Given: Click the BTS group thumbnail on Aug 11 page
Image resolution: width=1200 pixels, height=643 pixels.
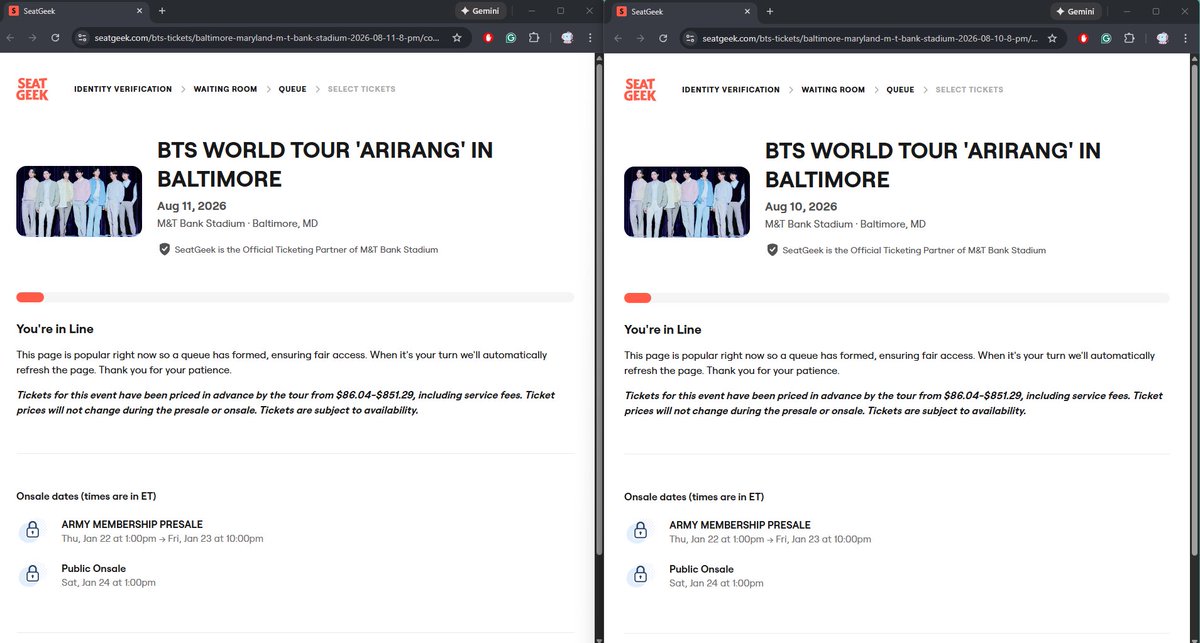Looking at the screenshot, I should coord(79,201).
